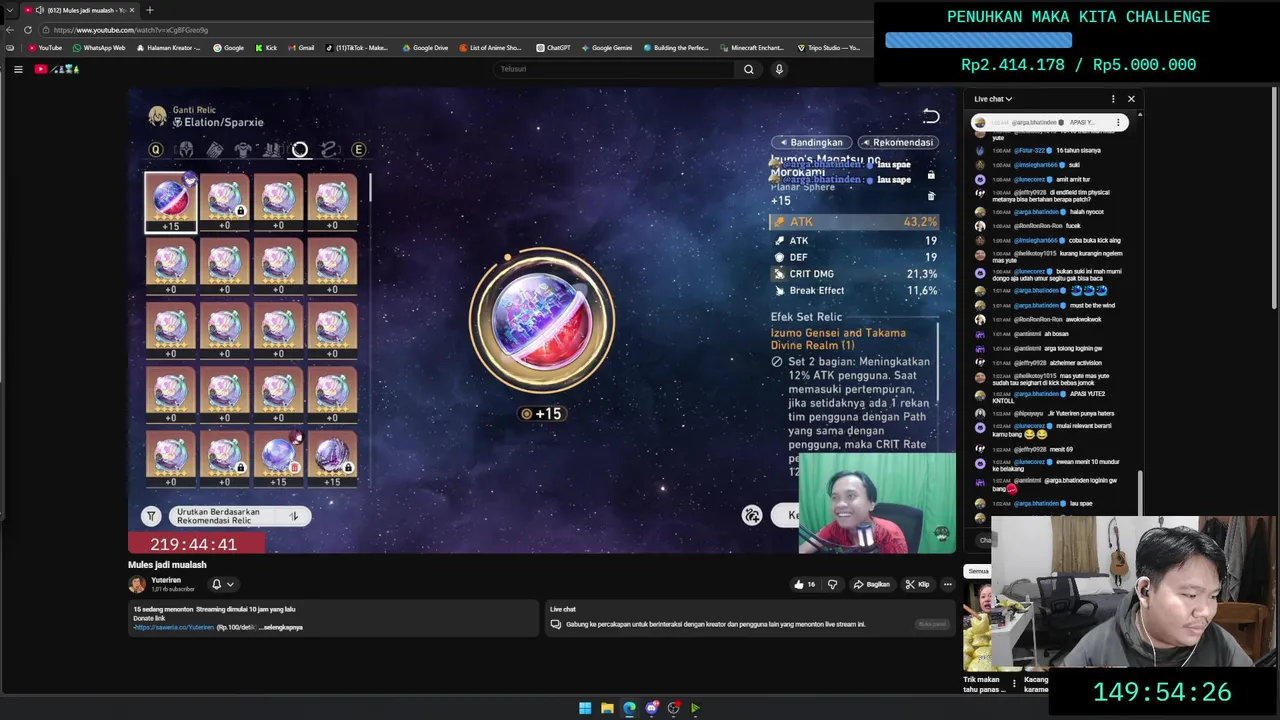Click the round icon beside the Kenakan button
Viewport: 1280px width, 720px height.
click(x=752, y=515)
